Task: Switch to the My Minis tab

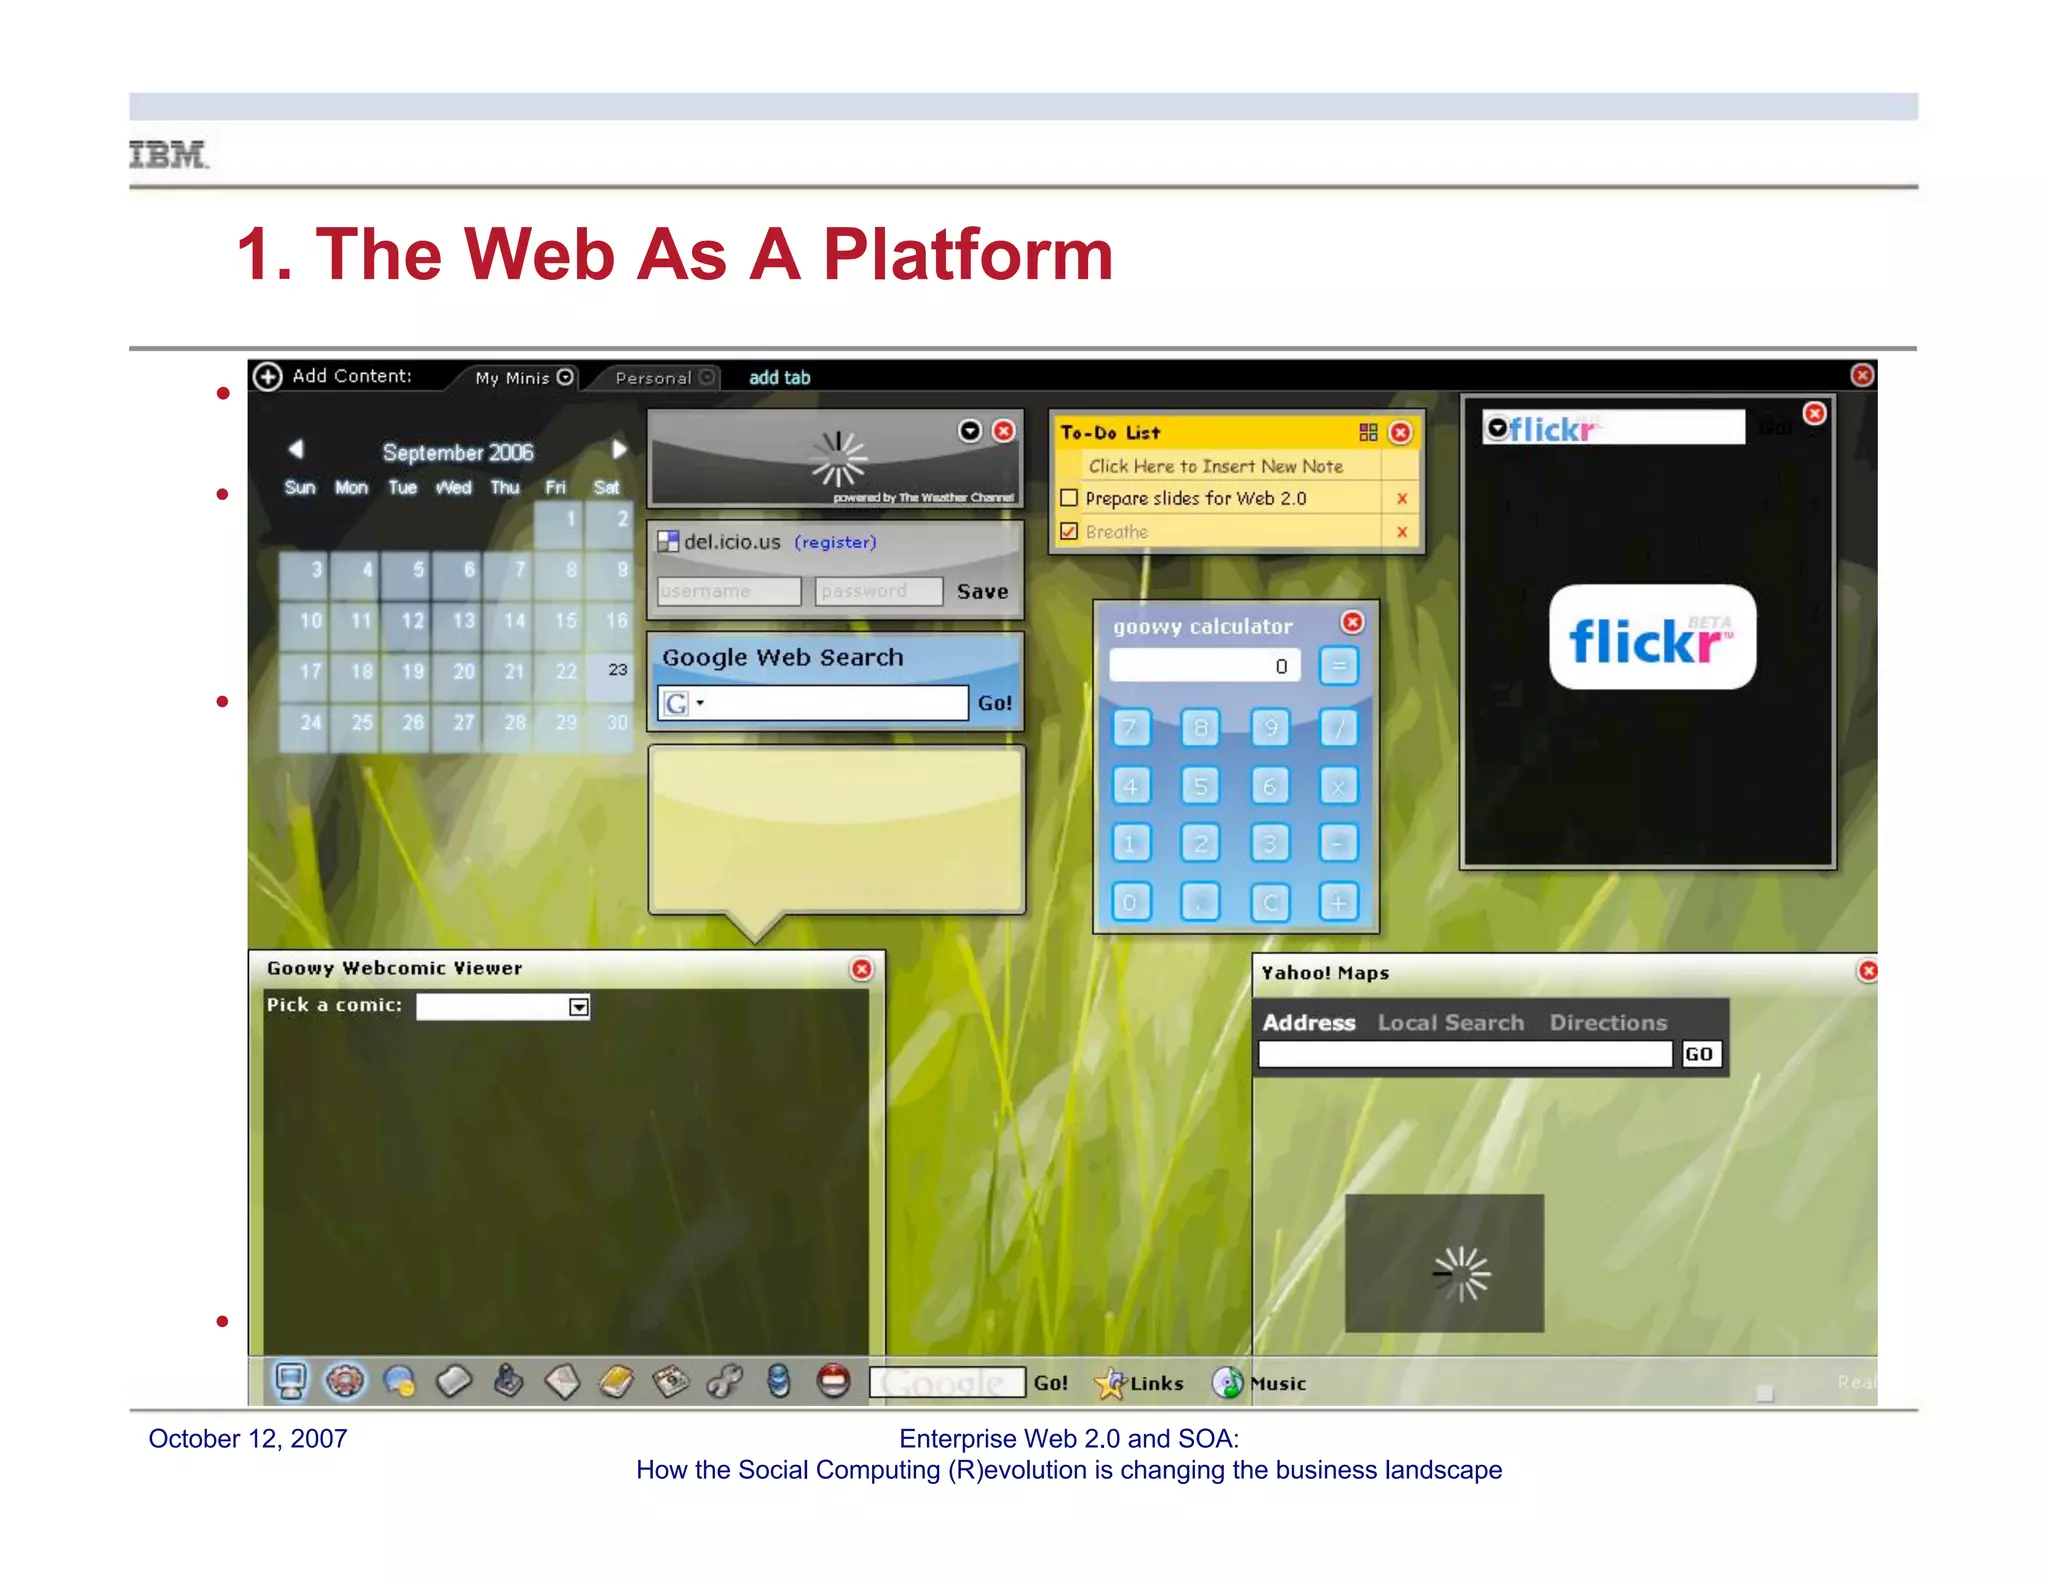Action: [512, 378]
